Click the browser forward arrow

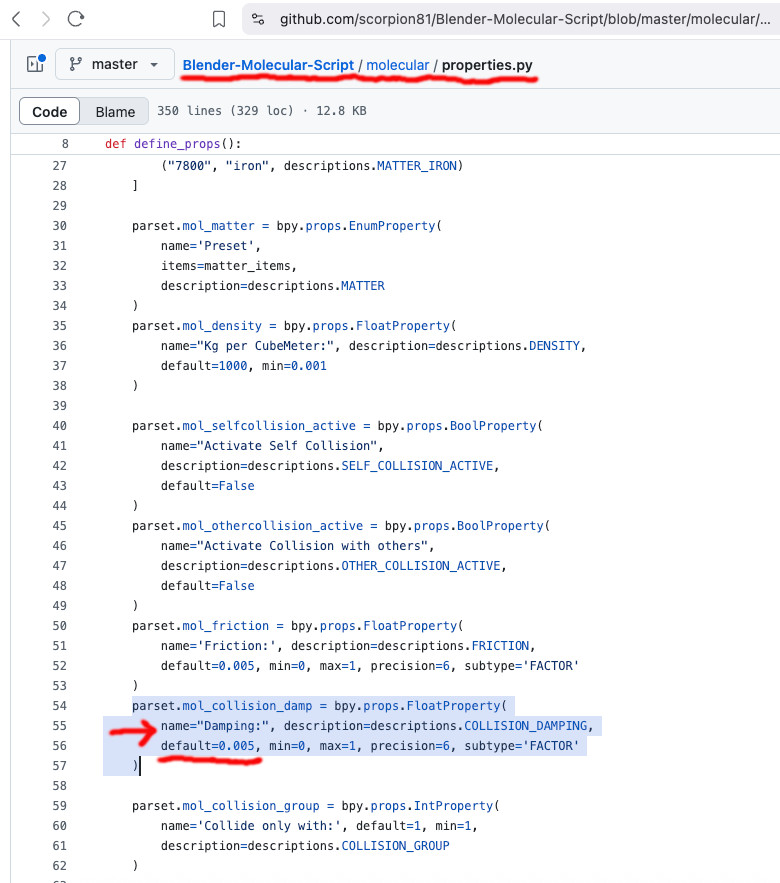[45, 19]
